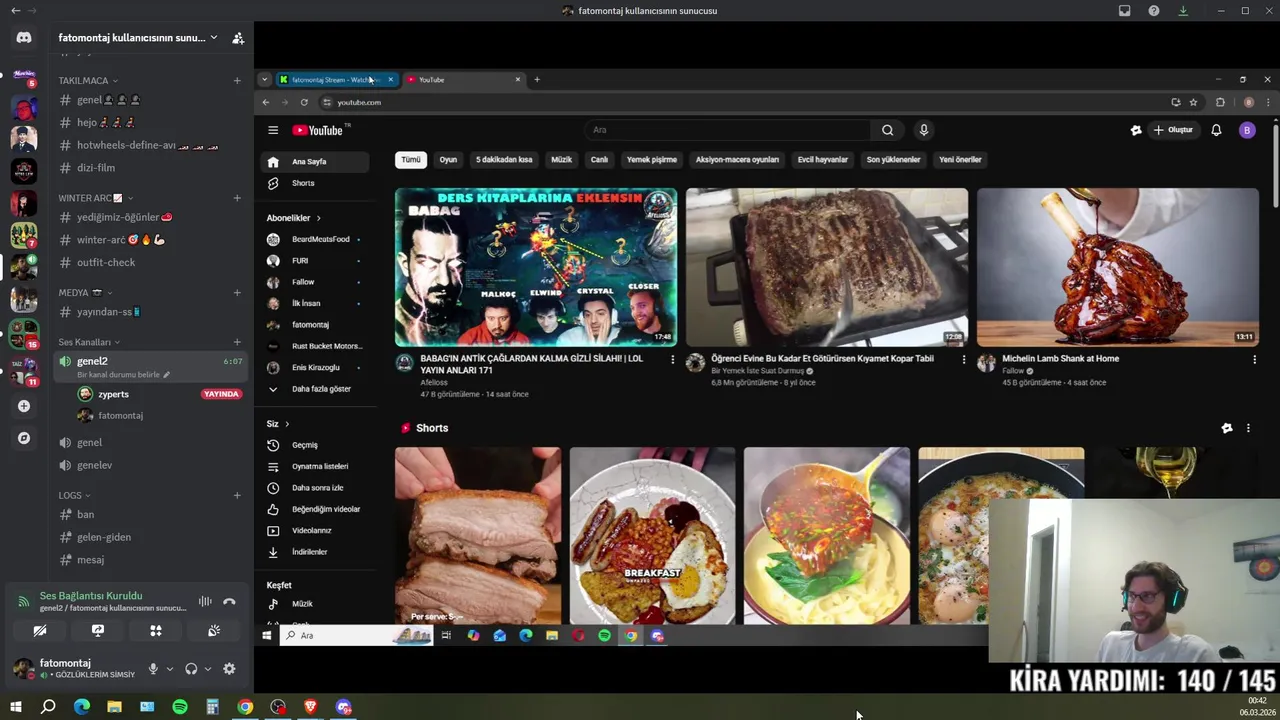Open YouTube hamburger guide menu
Viewport: 1280px width, 720px height.
click(x=273, y=130)
